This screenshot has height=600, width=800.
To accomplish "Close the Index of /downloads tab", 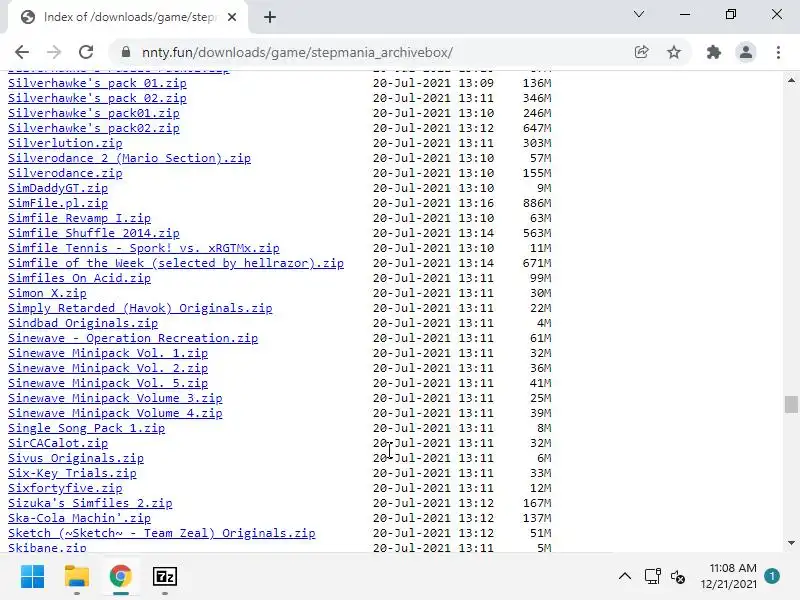I will [x=232, y=17].
